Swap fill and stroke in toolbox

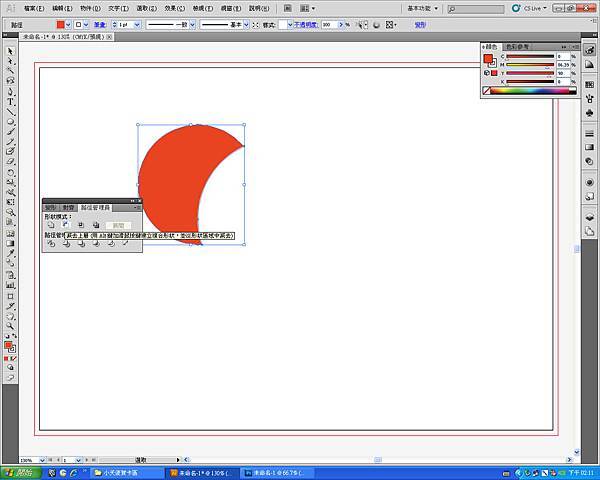point(15,336)
